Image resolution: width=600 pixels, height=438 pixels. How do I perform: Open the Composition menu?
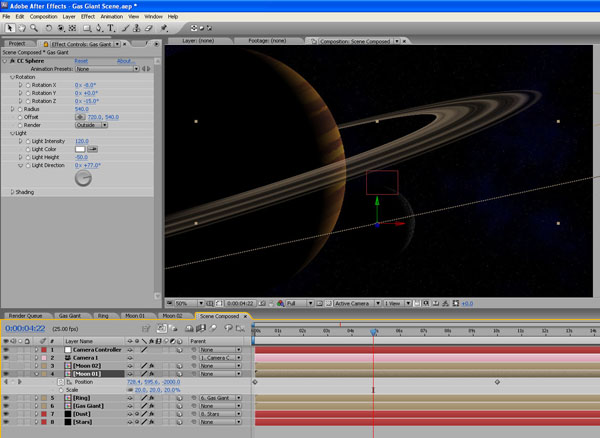pos(43,17)
